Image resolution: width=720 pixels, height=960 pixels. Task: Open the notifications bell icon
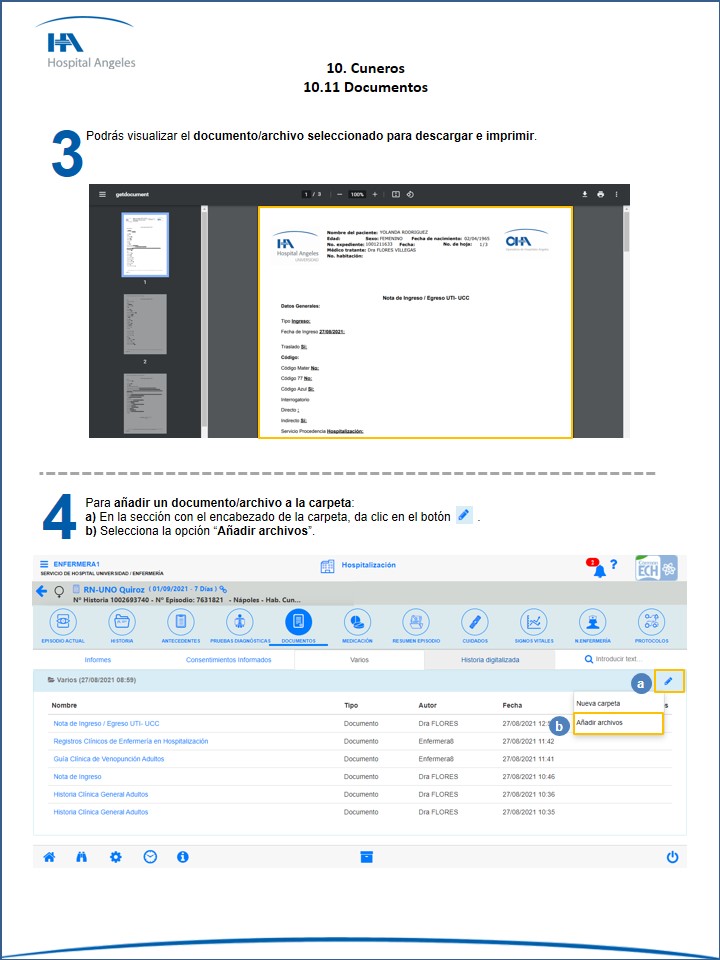coord(598,569)
